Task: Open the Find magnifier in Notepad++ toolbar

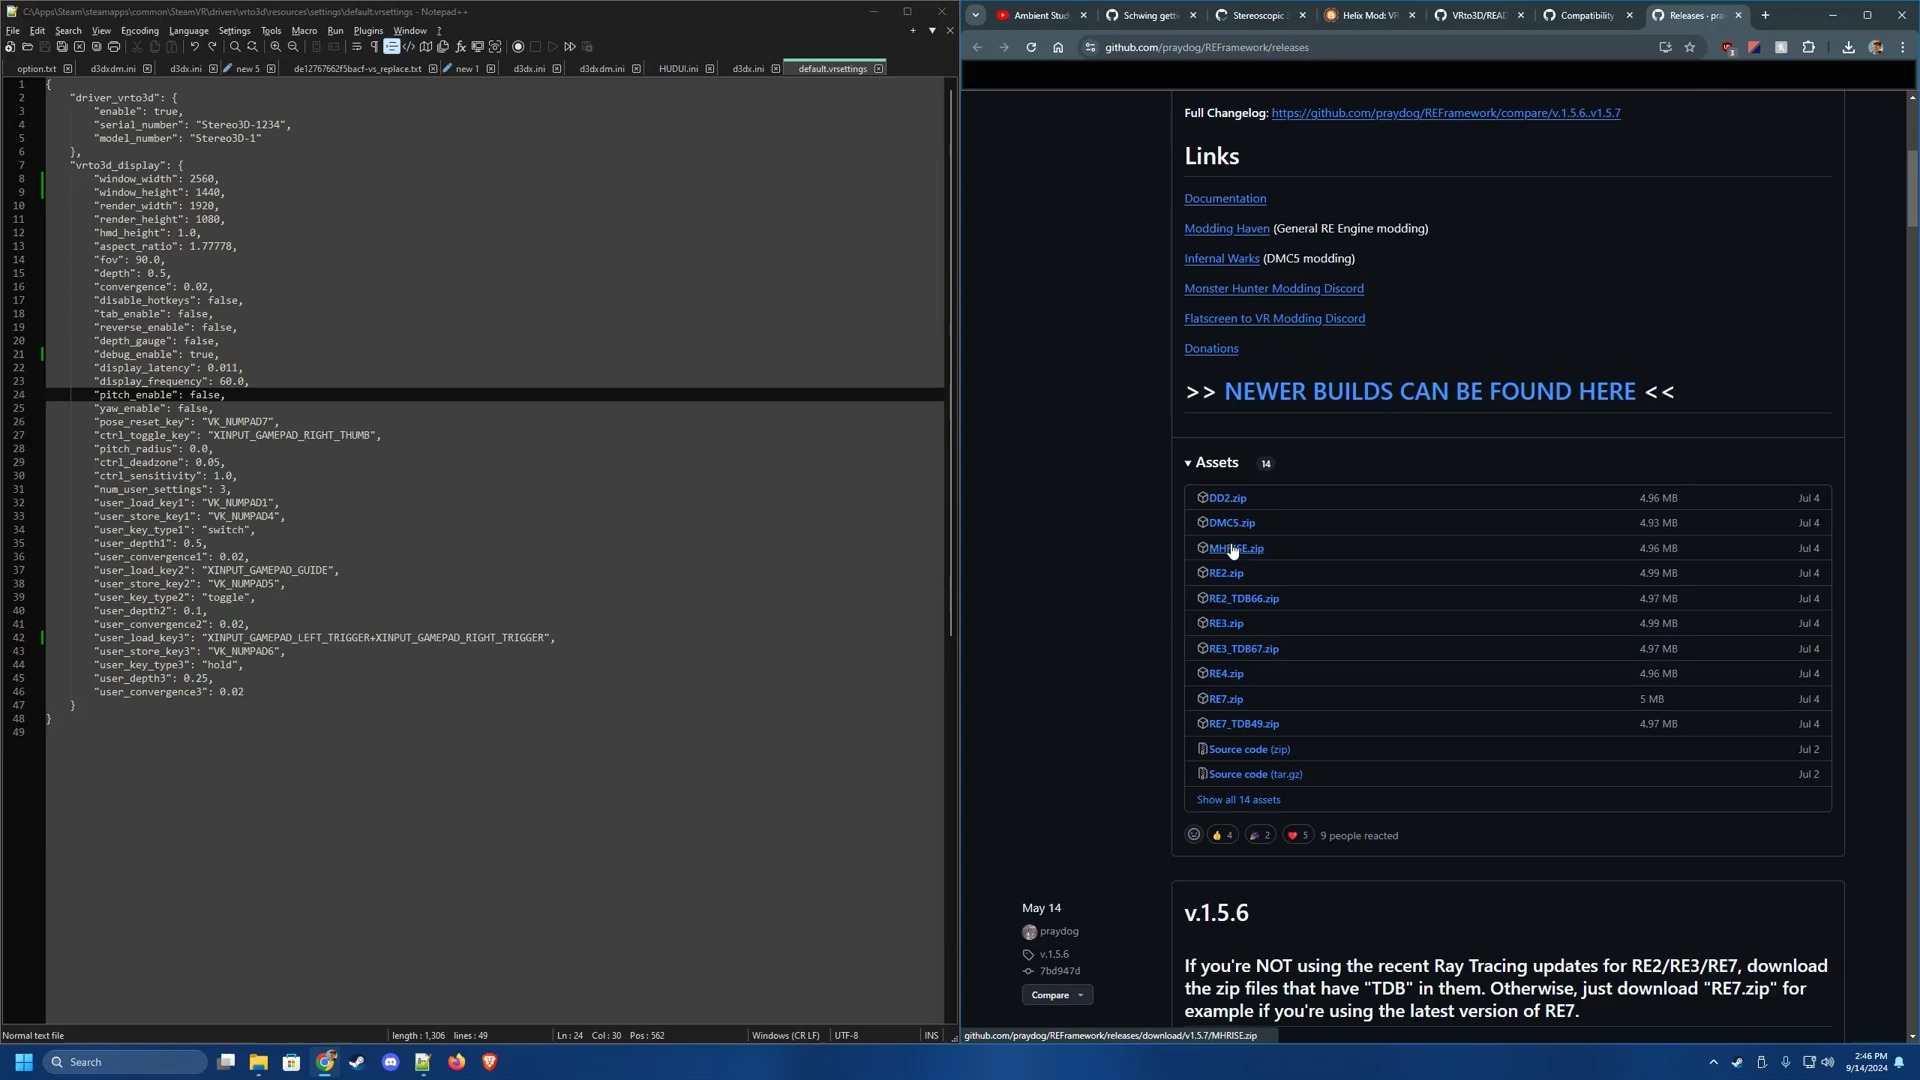Action: [235, 47]
